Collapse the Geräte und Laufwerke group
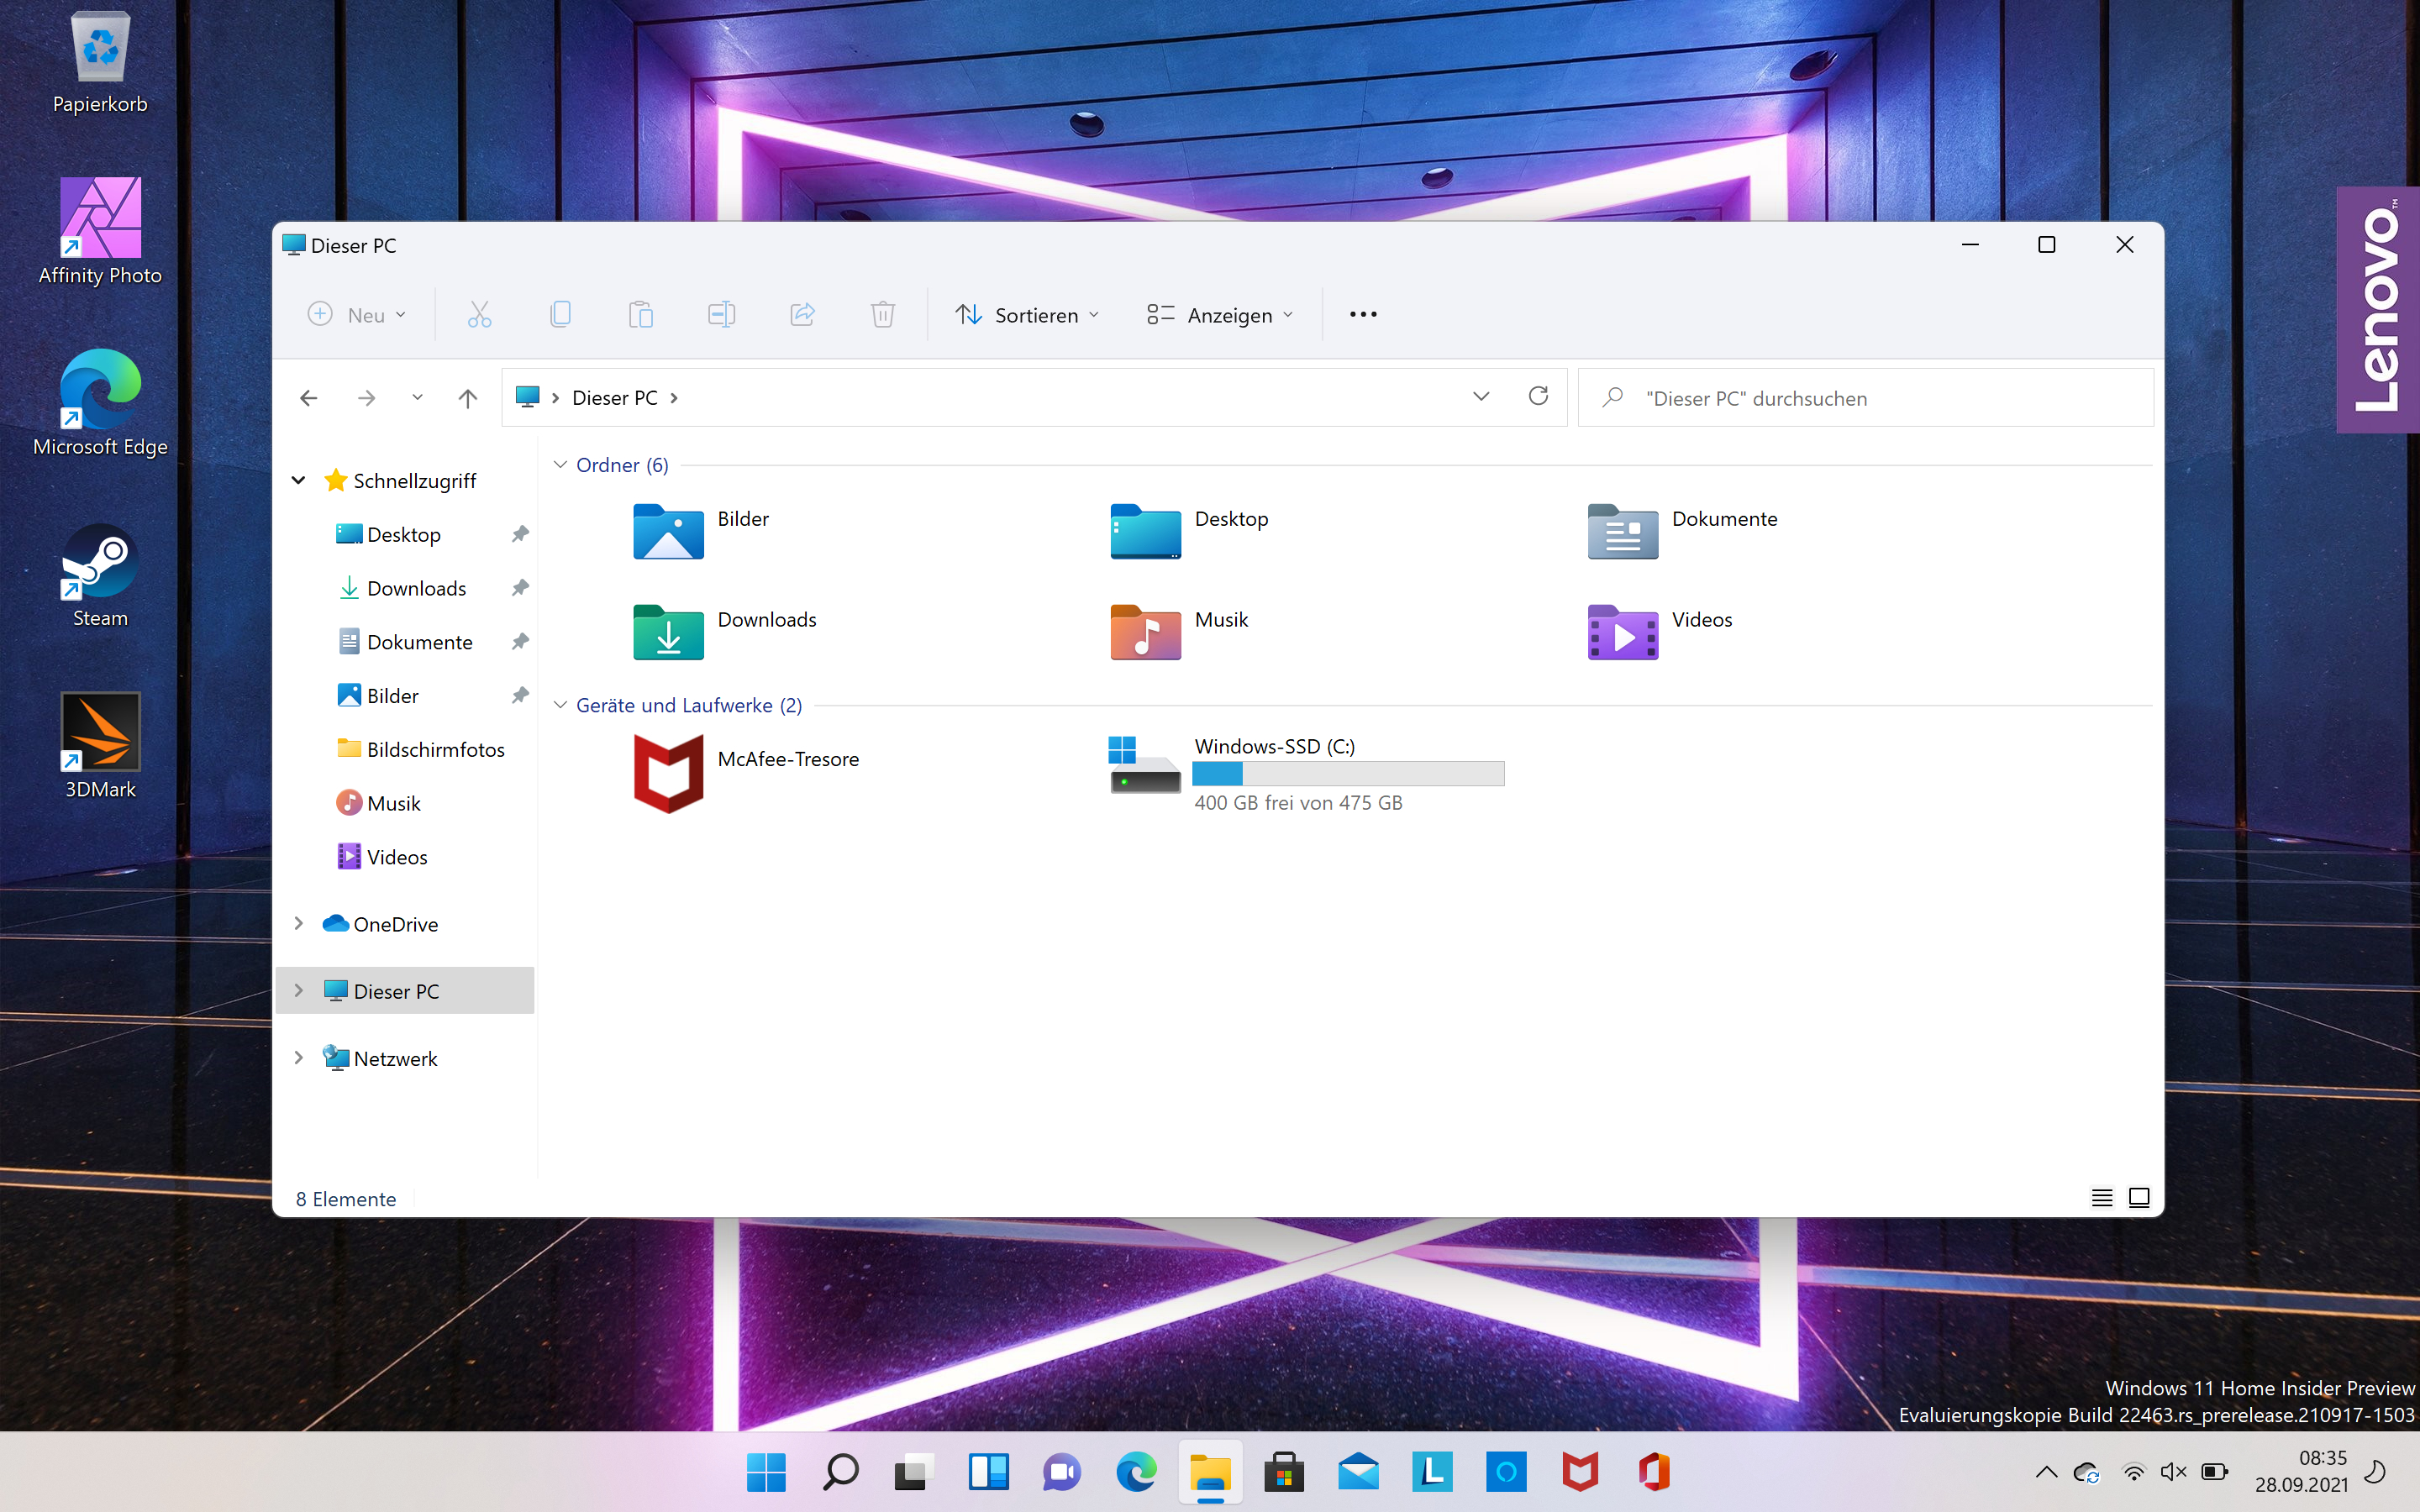Screen dimensions: 2420x1512 tap(561, 706)
